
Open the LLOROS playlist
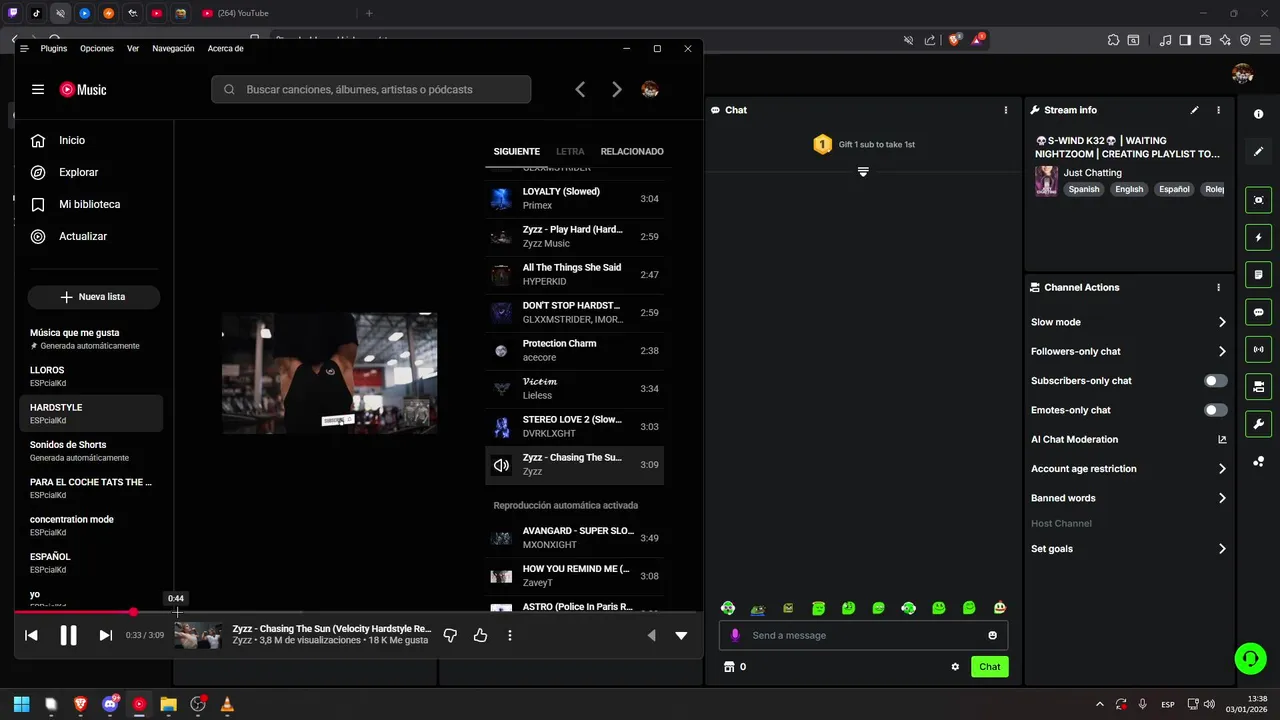pyautogui.click(x=91, y=376)
